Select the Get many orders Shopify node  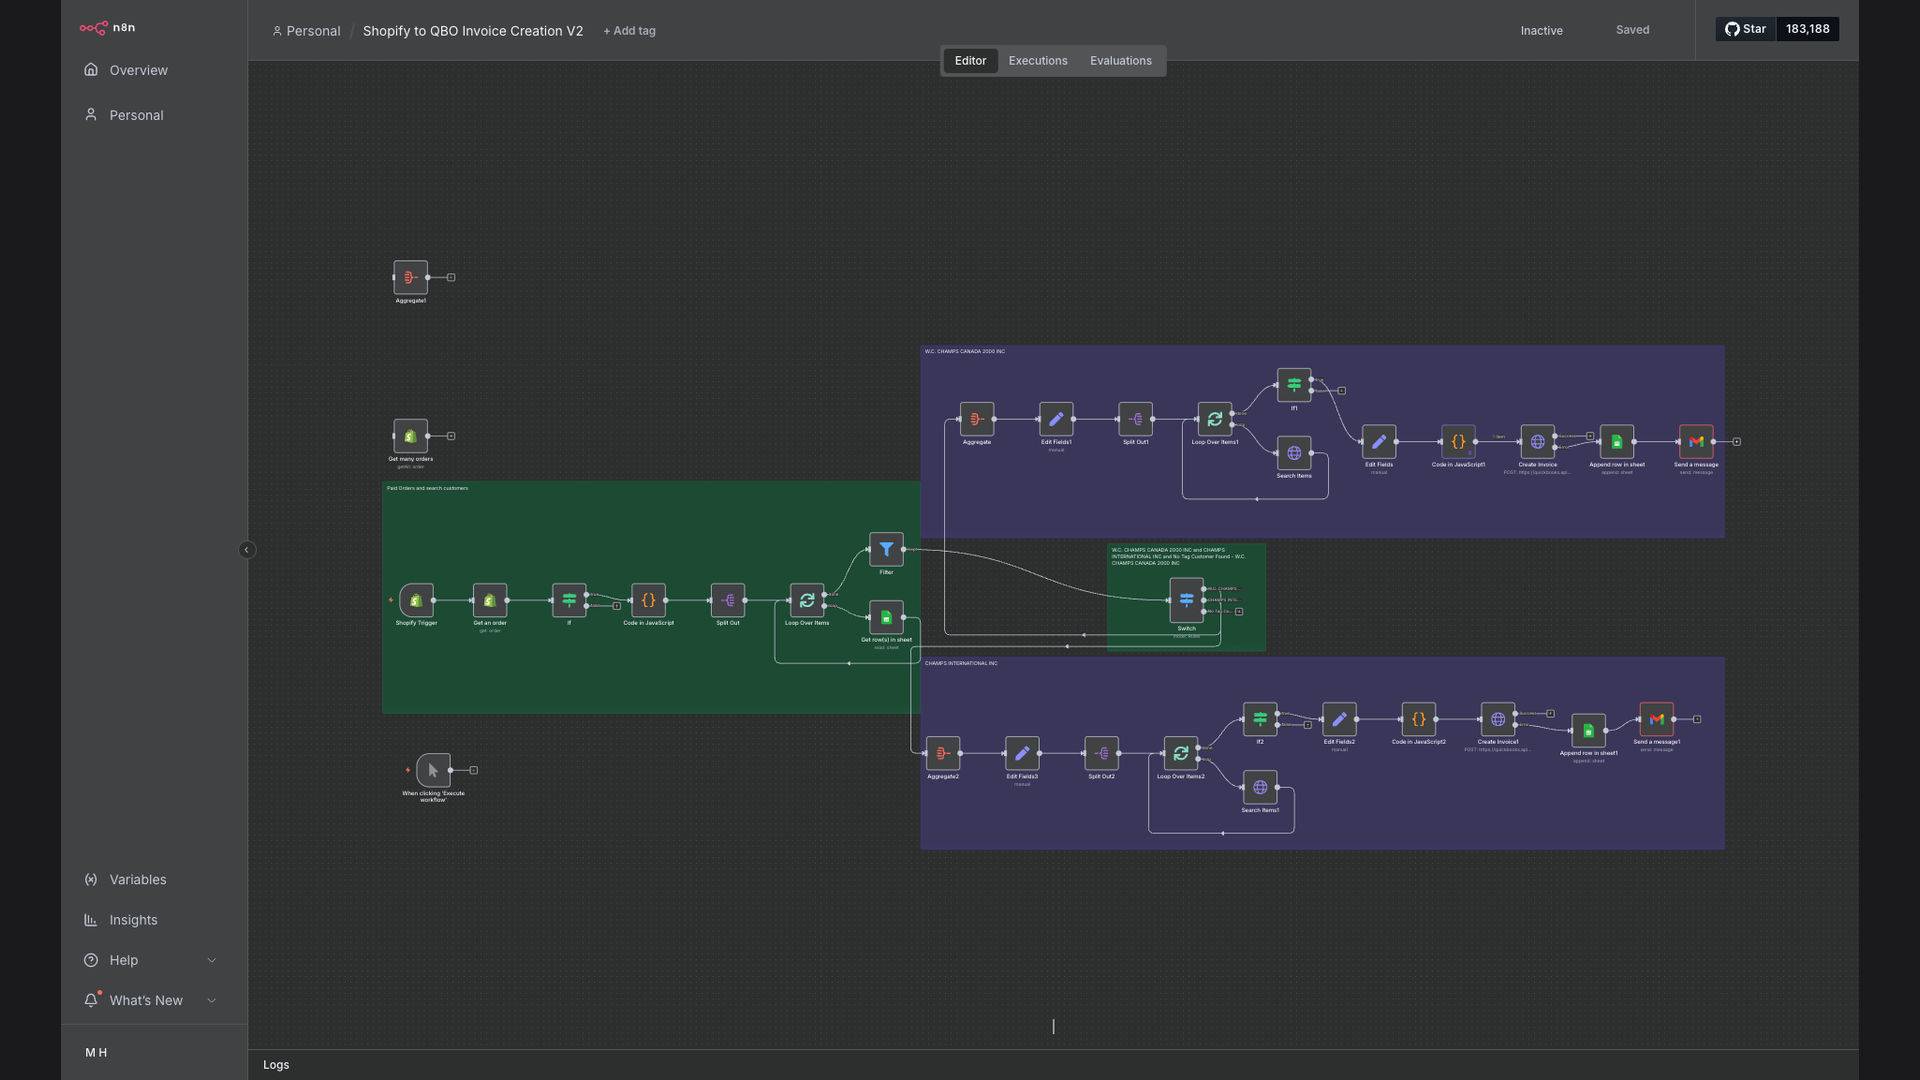410,436
